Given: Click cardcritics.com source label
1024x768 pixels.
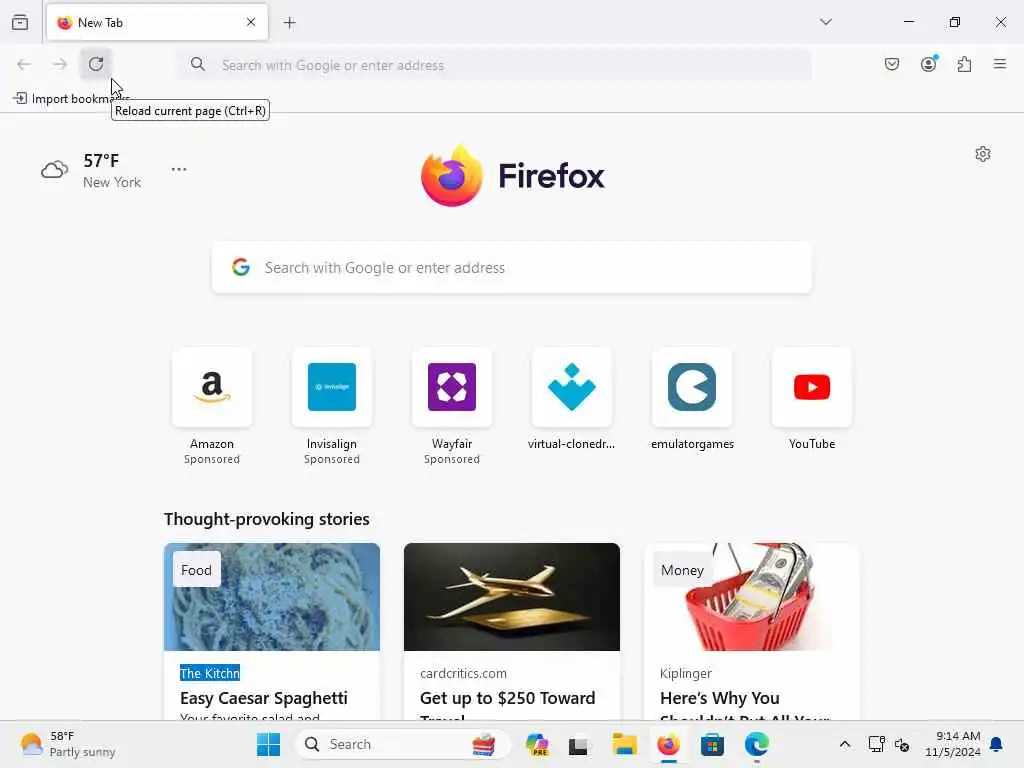Looking at the screenshot, I should click(x=463, y=673).
